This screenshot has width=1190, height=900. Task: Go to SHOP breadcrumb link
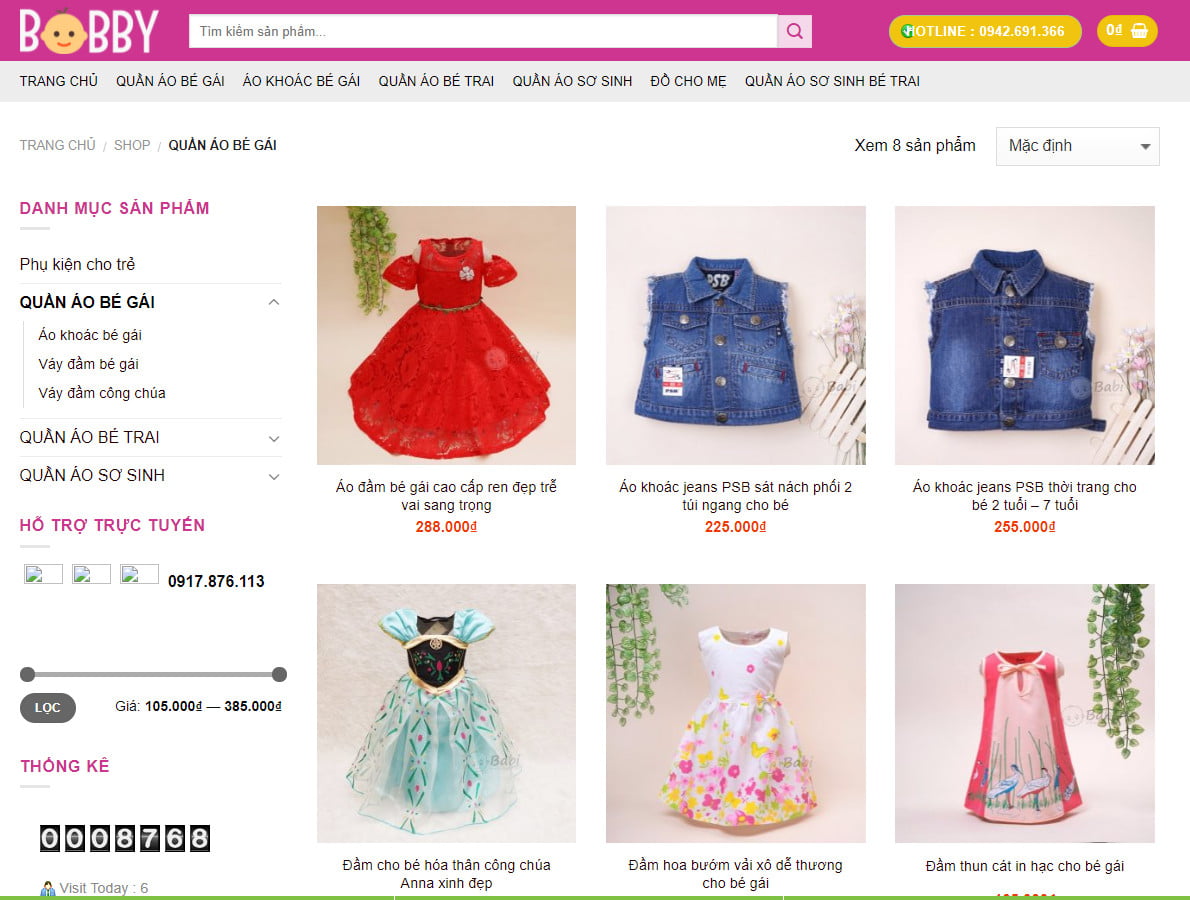[132, 145]
